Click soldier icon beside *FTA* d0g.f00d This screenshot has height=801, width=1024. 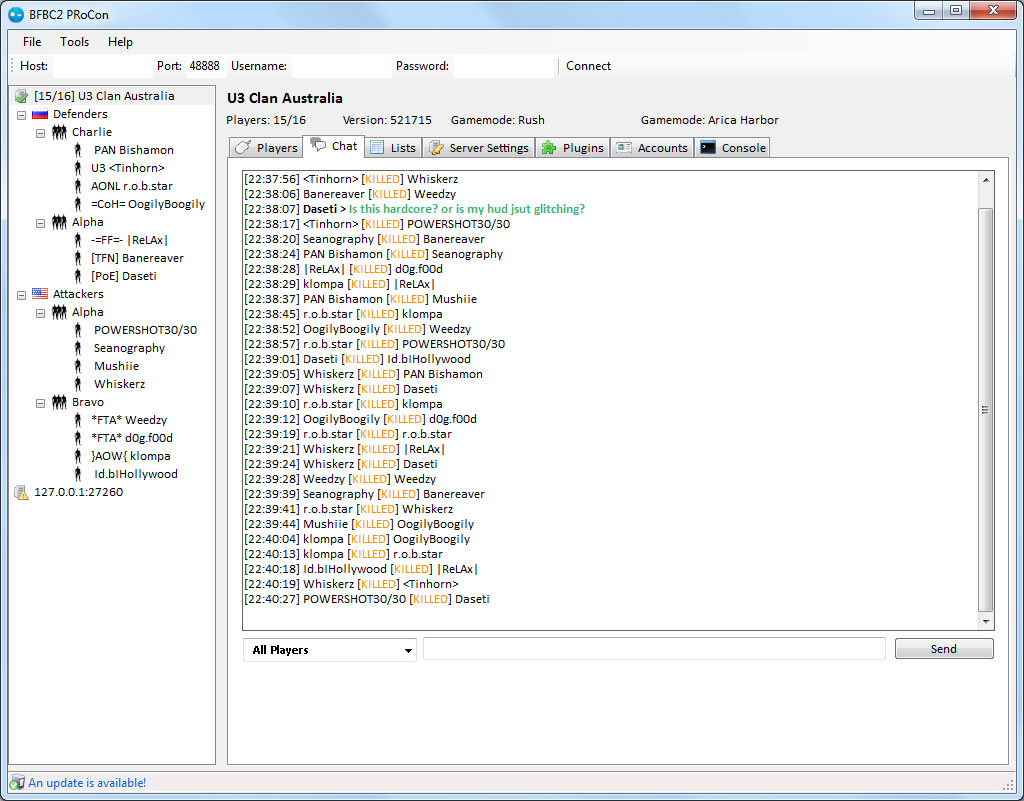78,438
